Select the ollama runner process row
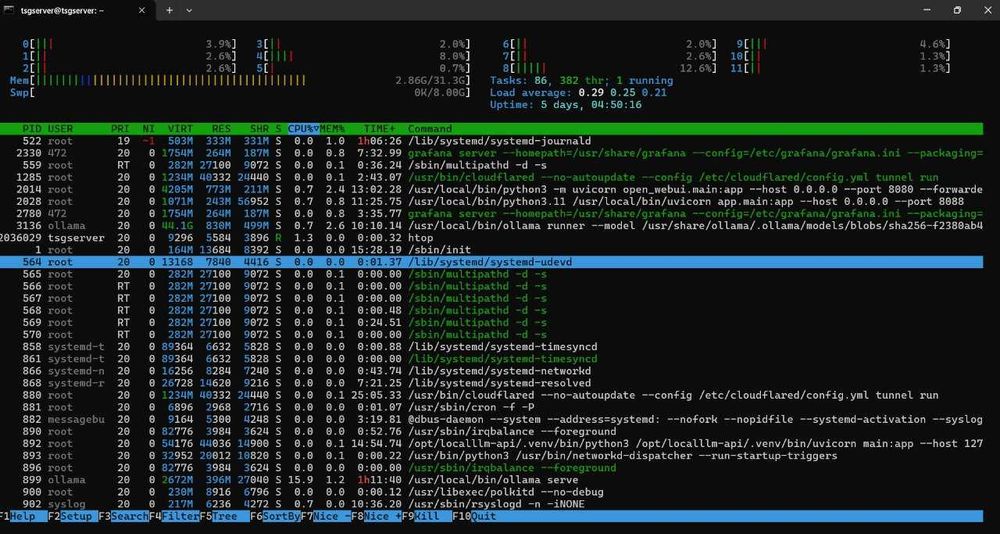Image resolution: width=1000 pixels, height=534 pixels. click(x=491, y=226)
